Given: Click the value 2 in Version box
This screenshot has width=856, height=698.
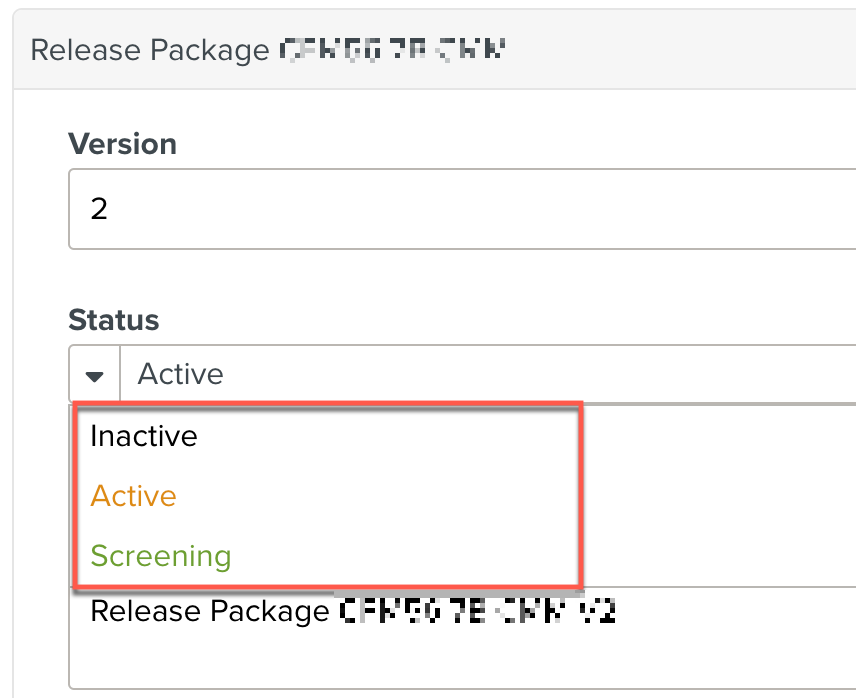Looking at the screenshot, I should click(x=99, y=210).
